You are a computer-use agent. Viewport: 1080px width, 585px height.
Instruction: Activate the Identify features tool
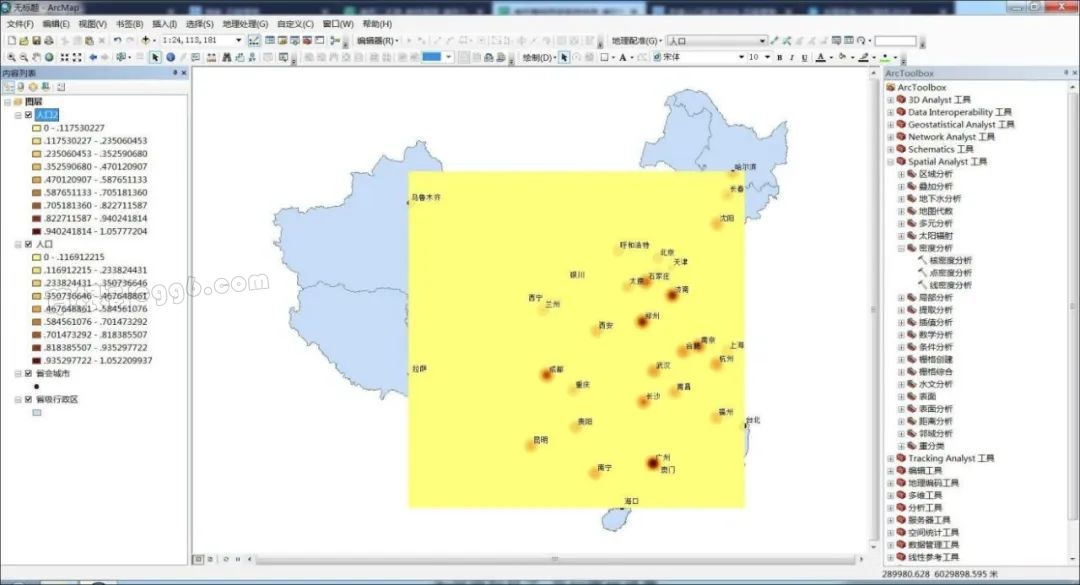(x=169, y=58)
